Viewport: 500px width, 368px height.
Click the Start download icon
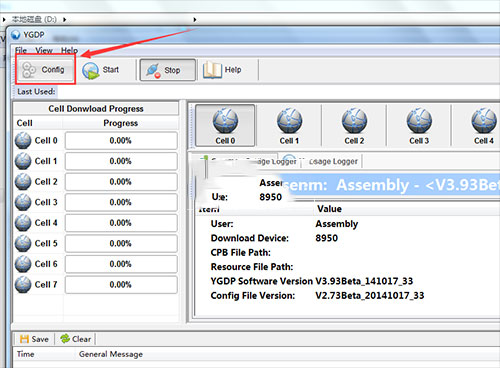pyautogui.click(x=90, y=70)
